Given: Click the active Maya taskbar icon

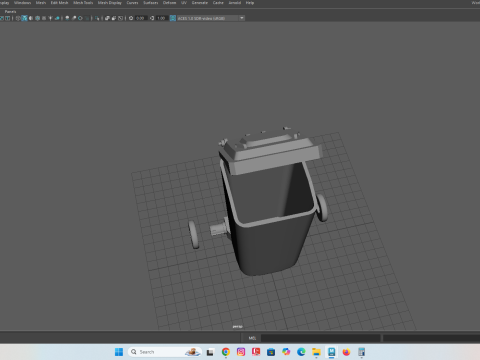Looking at the screenshot, I should 331,352.
